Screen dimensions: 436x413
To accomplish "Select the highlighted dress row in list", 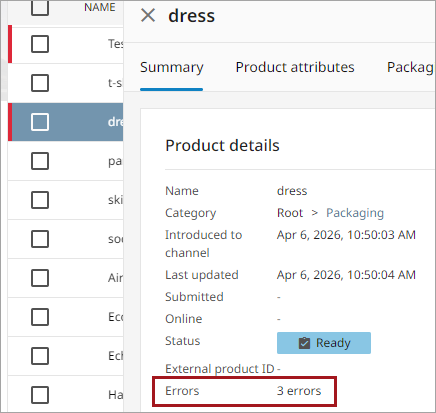I will click(x=66, y=122).
